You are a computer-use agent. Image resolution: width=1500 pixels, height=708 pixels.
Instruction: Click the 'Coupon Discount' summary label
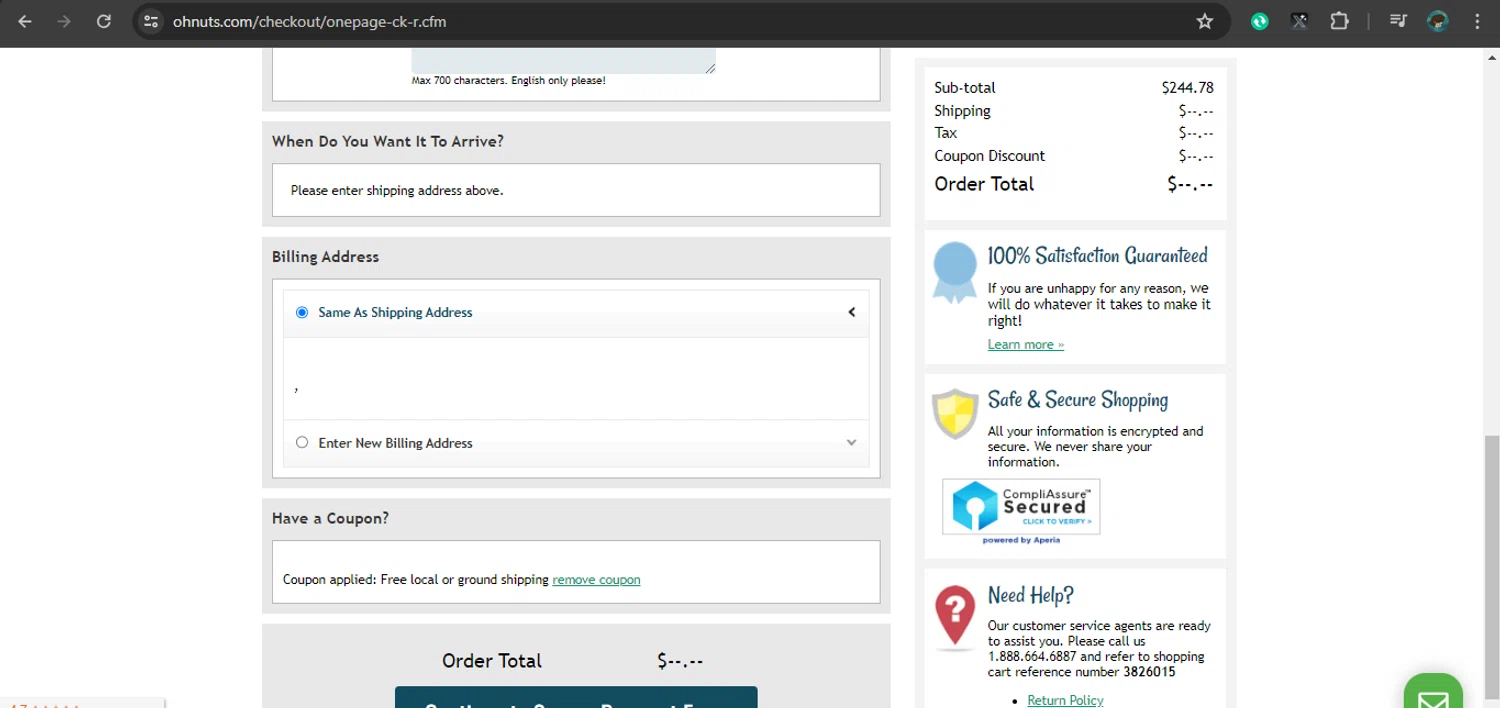pyautogui.click(x=989, y=156)
